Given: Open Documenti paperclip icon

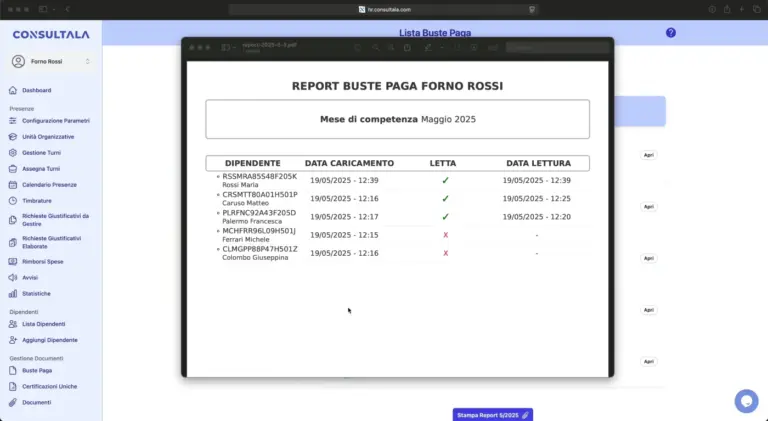Looking at the screenshot, I should [x=13, y=402].
